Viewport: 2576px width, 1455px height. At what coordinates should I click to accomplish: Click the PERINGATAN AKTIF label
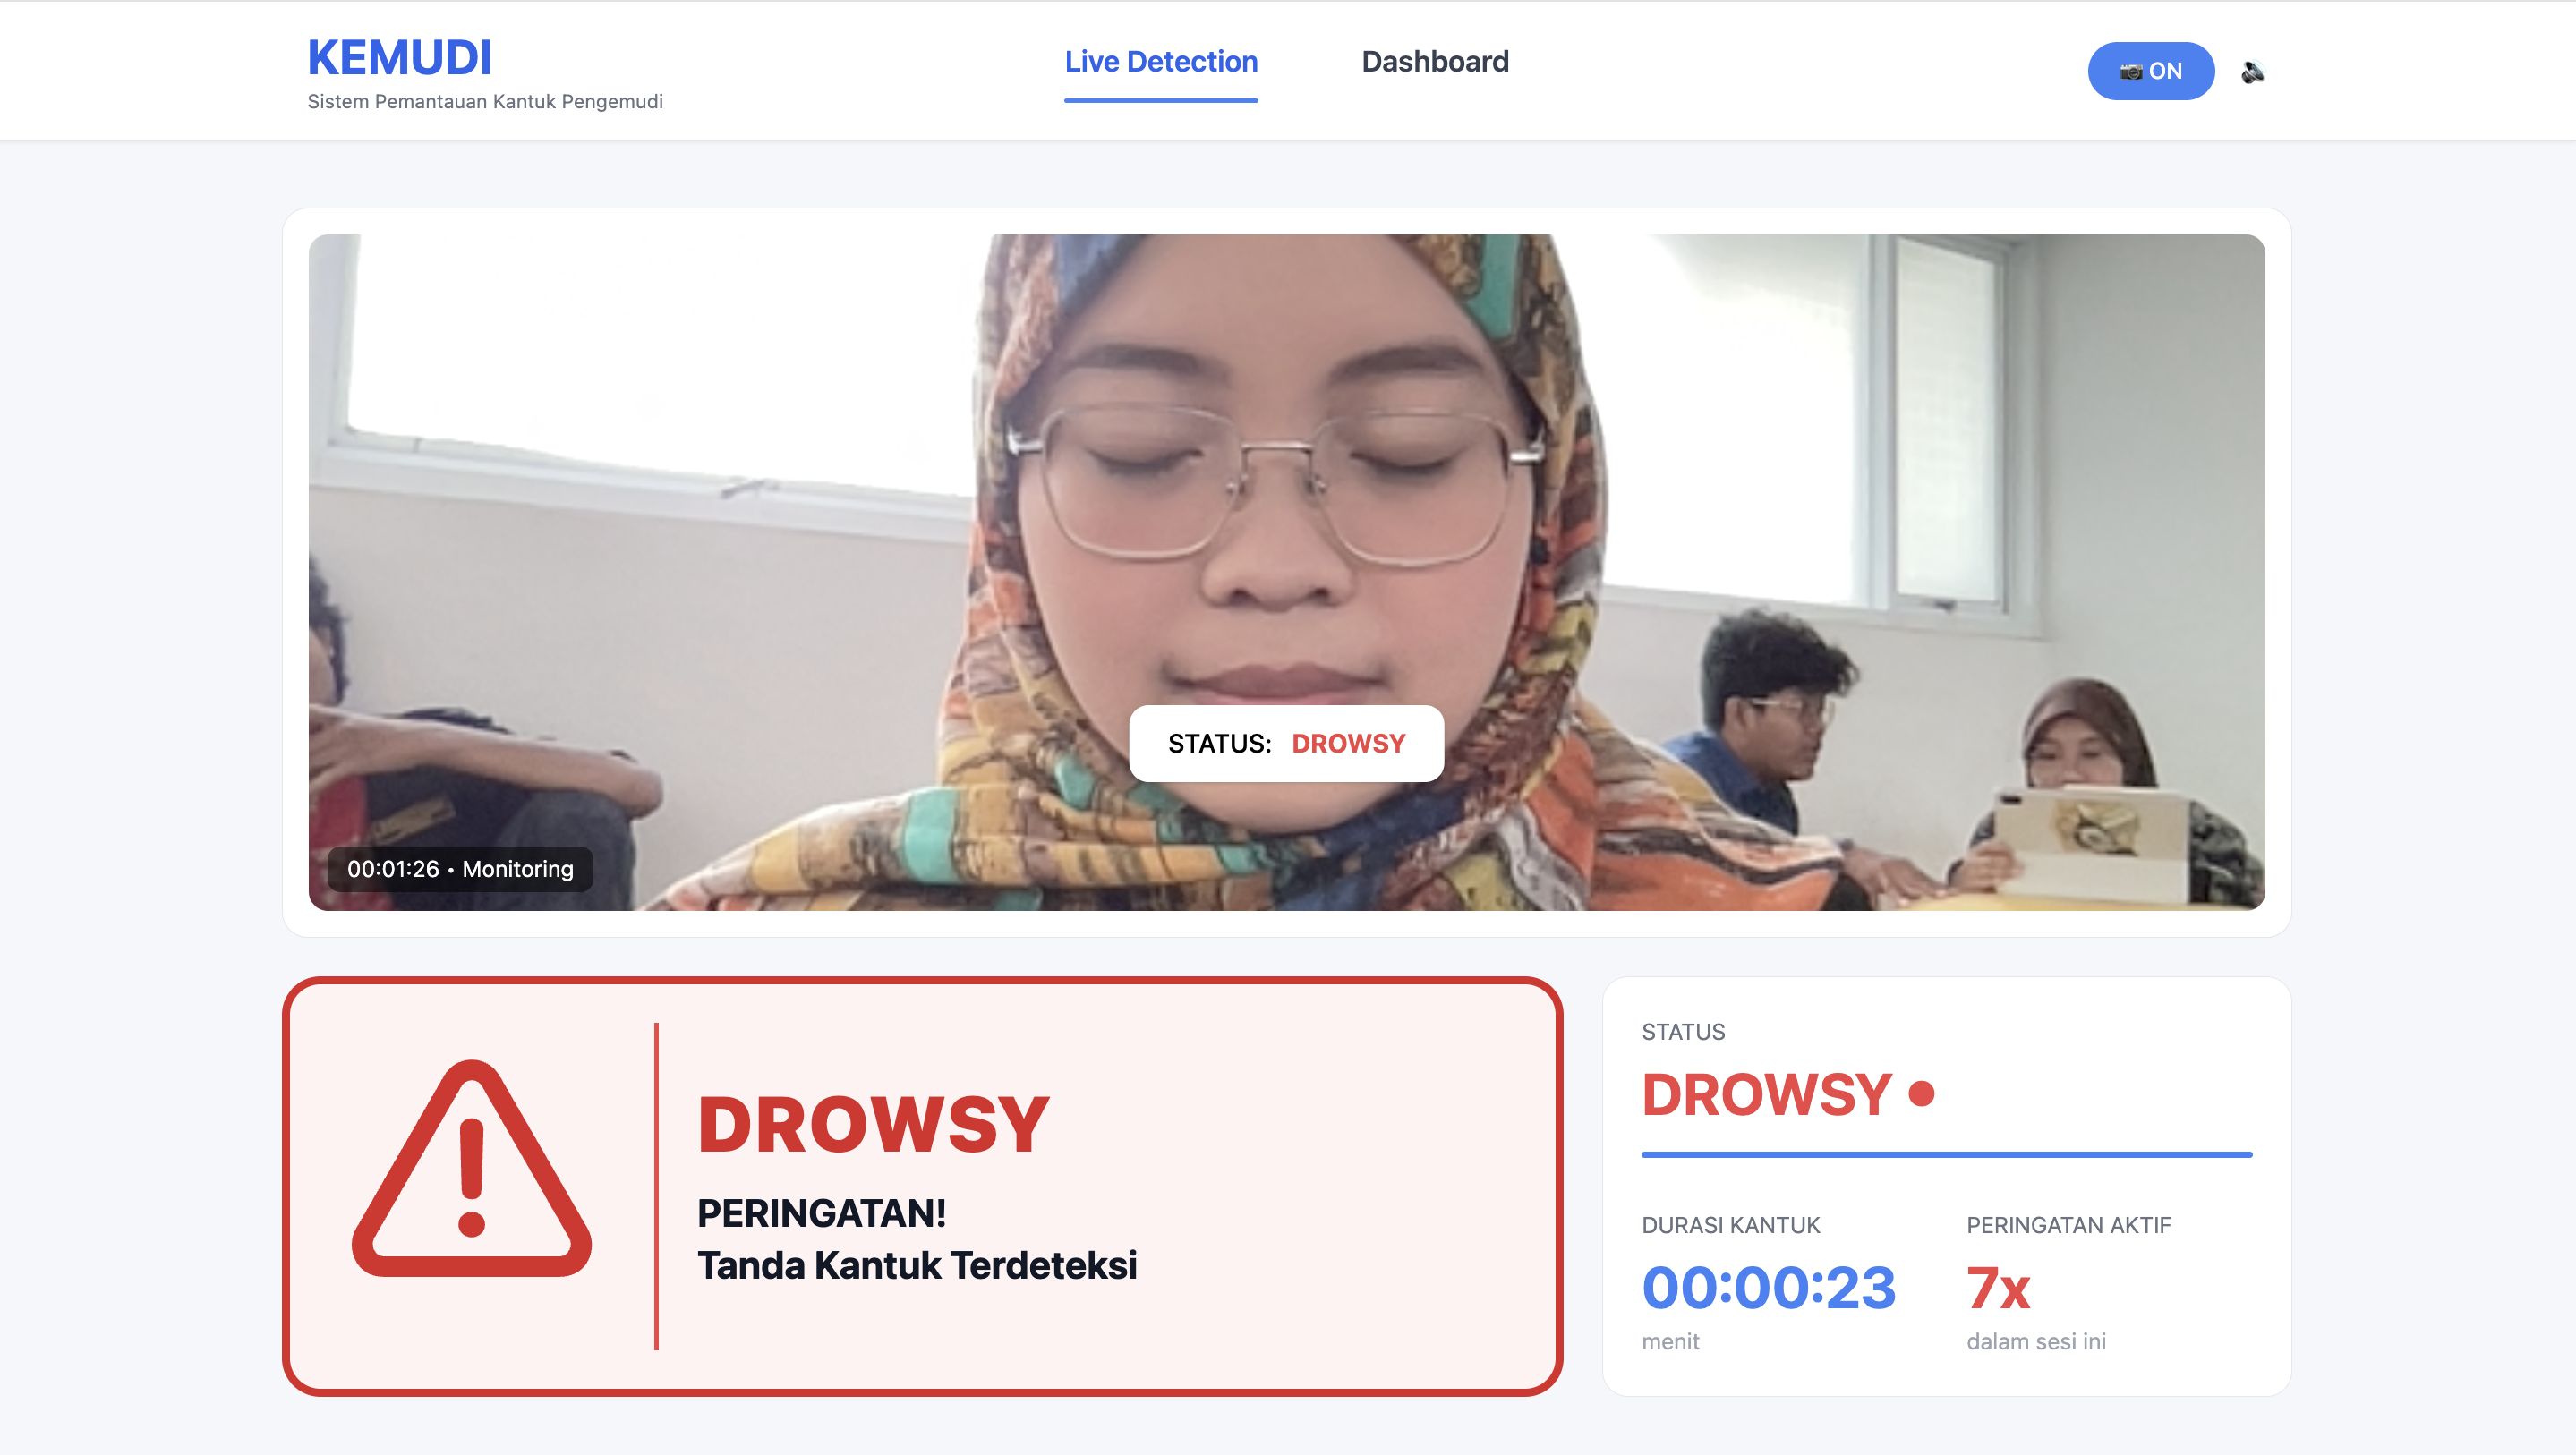pos(2068,1225)
